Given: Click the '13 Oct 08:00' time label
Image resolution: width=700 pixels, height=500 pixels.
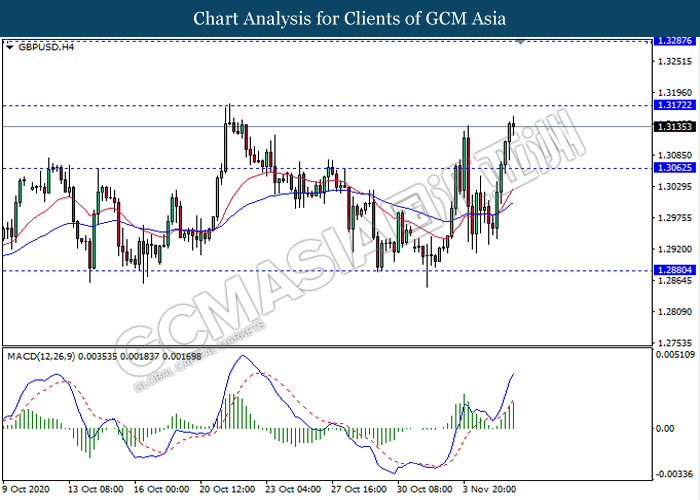Looking at the screenshot, I should point(96,489).
